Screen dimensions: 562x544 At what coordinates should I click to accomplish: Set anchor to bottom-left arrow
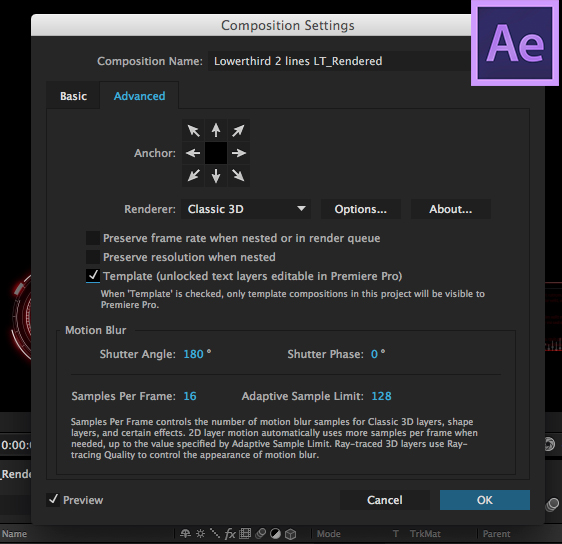[194, 176]
